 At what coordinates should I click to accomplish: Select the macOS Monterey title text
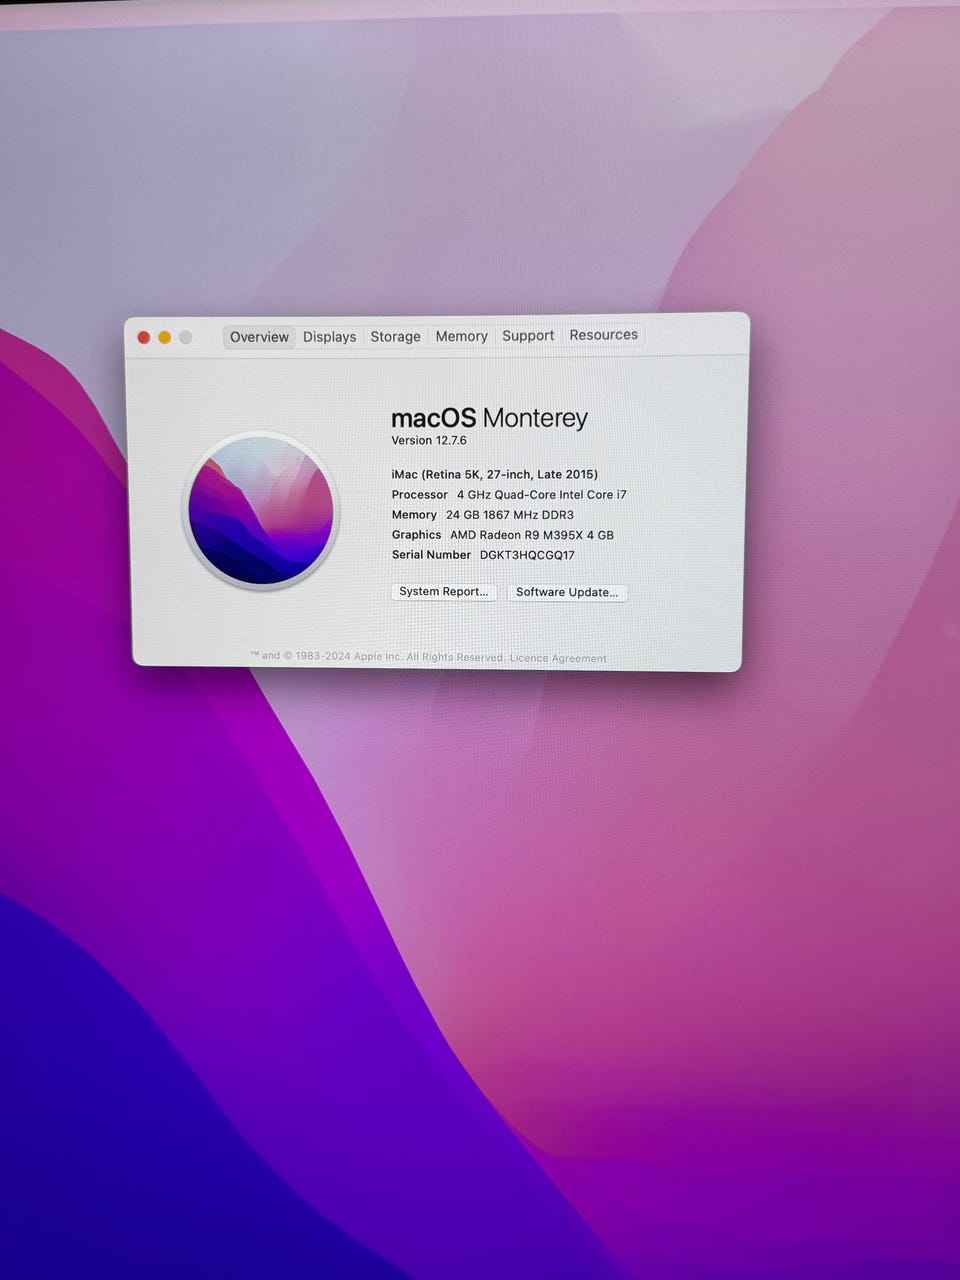489,417
